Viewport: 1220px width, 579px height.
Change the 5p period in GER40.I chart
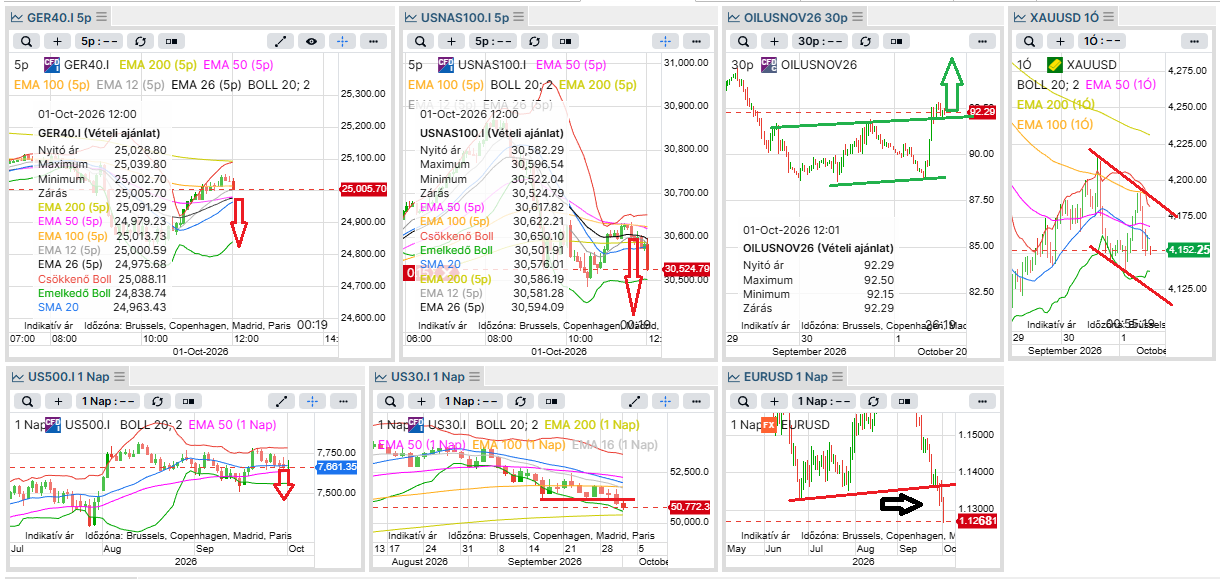[x=100, y=41]
